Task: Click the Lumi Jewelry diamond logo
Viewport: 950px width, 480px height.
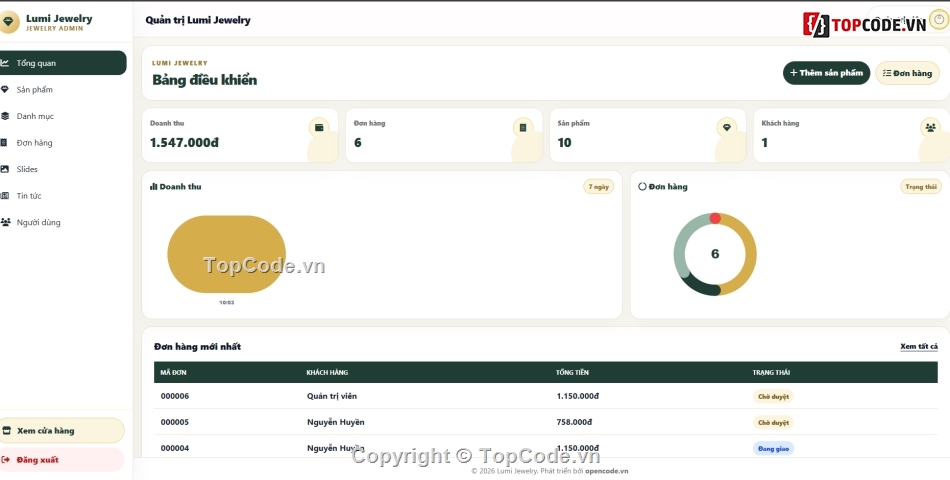Action: 8,22
